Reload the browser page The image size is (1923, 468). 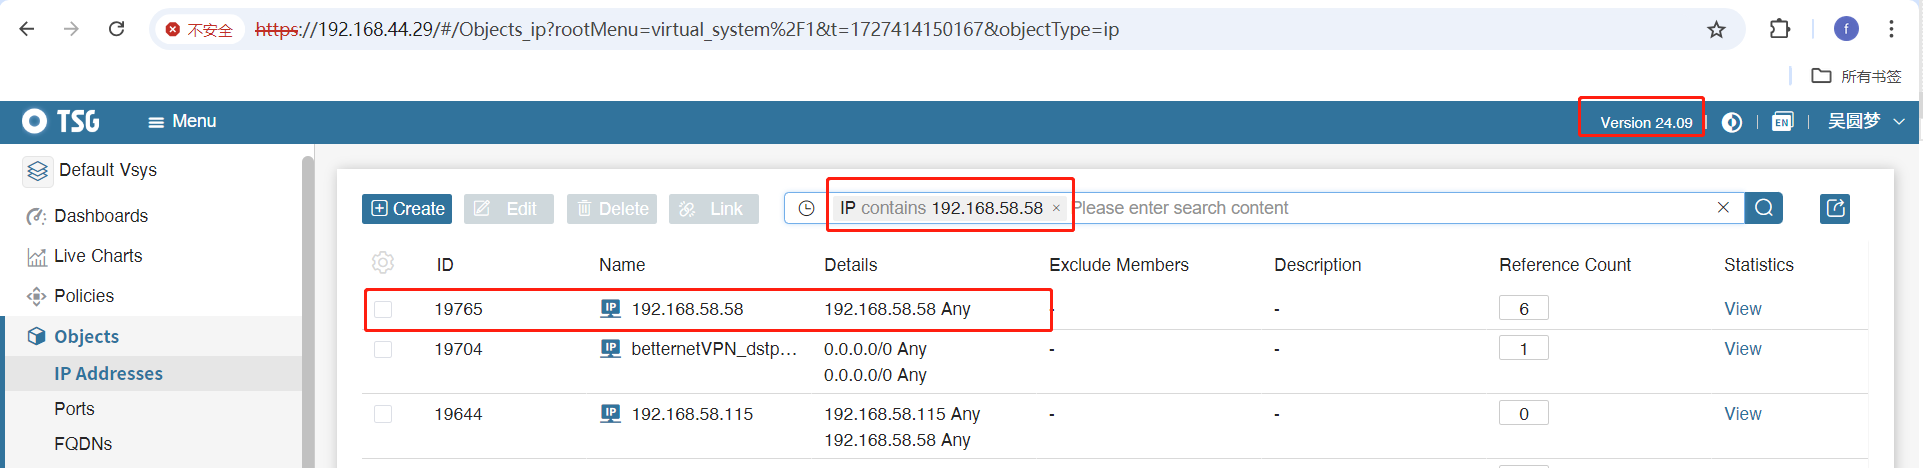click(x=117, y=29)
